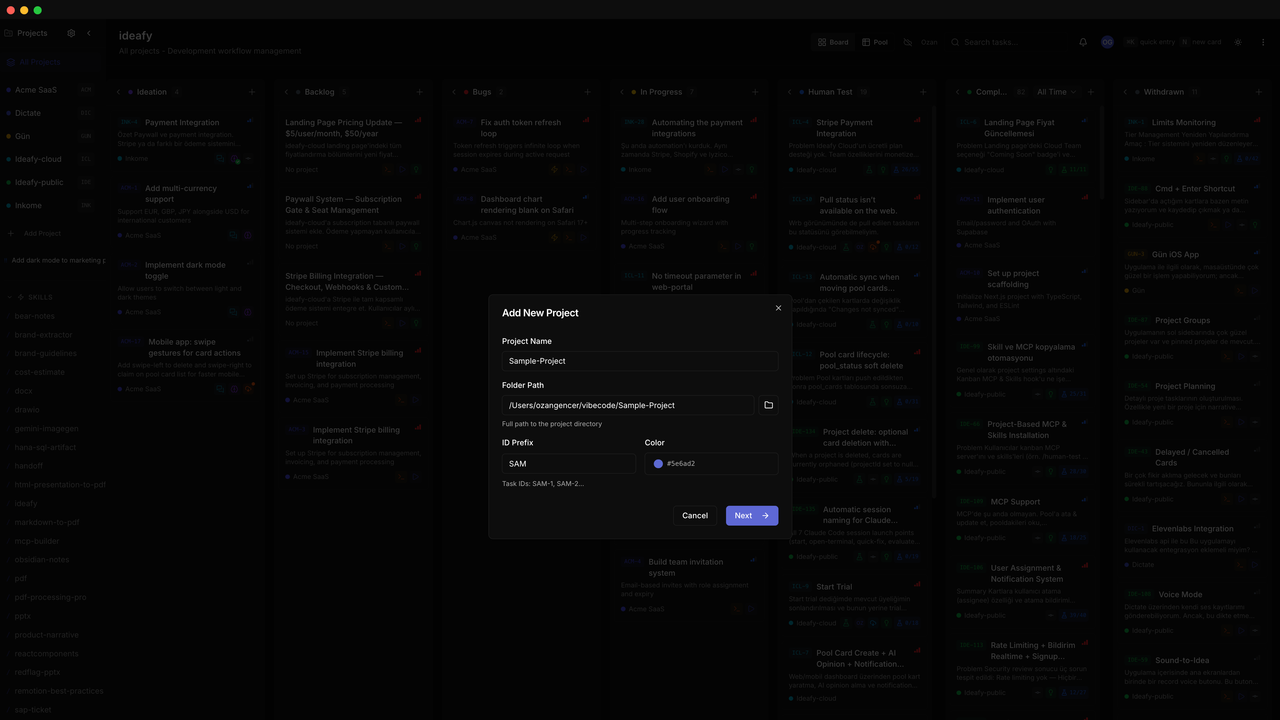Click the OG user avatar
Screen dimensions: 1280x720
pos(1107,43)
